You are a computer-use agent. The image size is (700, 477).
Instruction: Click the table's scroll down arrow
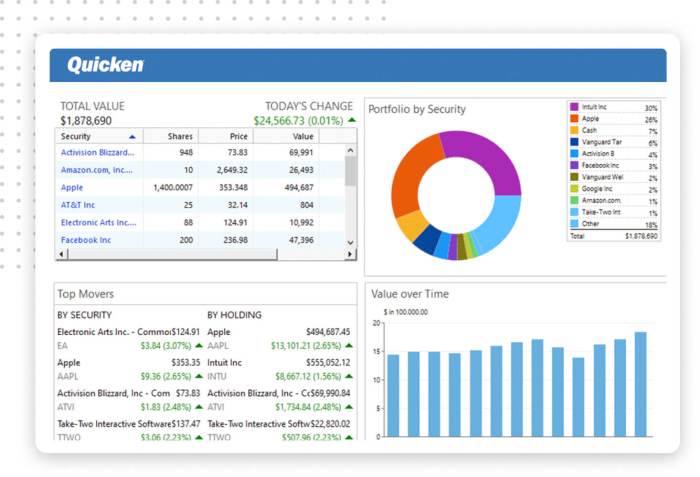click(350, 243)
